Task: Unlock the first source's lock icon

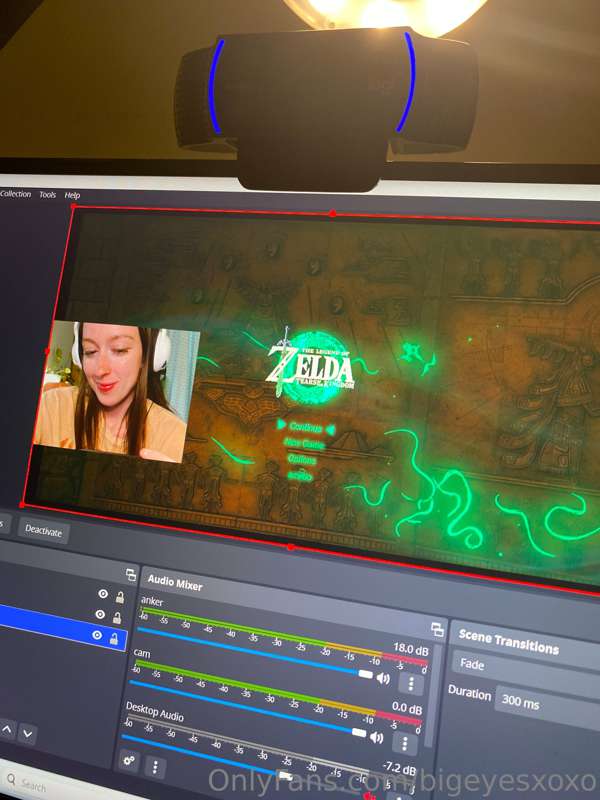Action: 120,596
